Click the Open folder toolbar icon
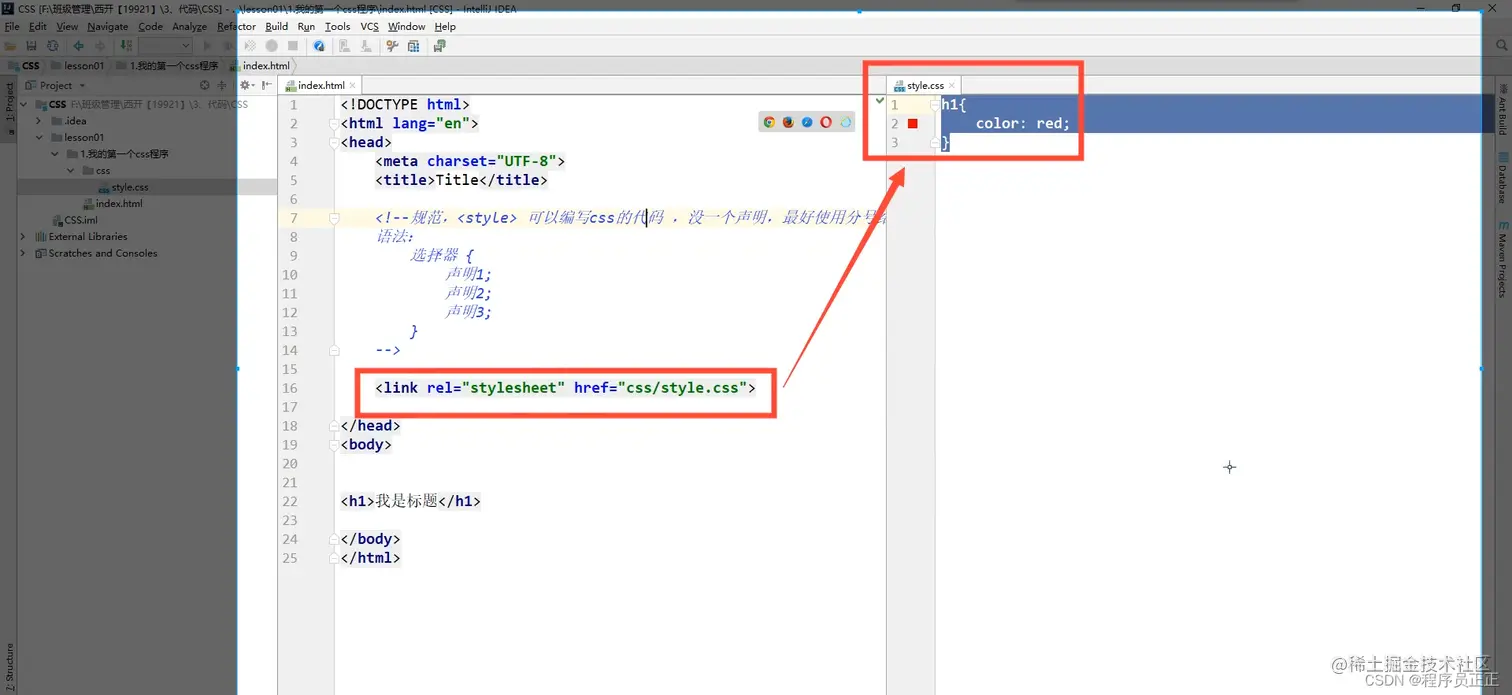 coord(10,46)
